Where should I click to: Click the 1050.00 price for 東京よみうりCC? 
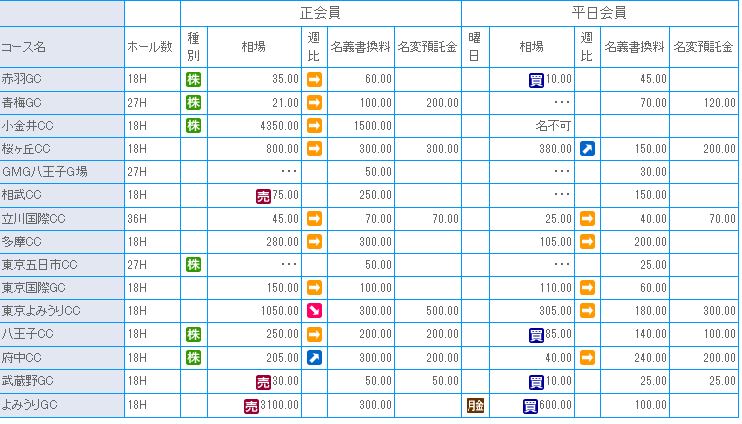[x=280, y=311]
